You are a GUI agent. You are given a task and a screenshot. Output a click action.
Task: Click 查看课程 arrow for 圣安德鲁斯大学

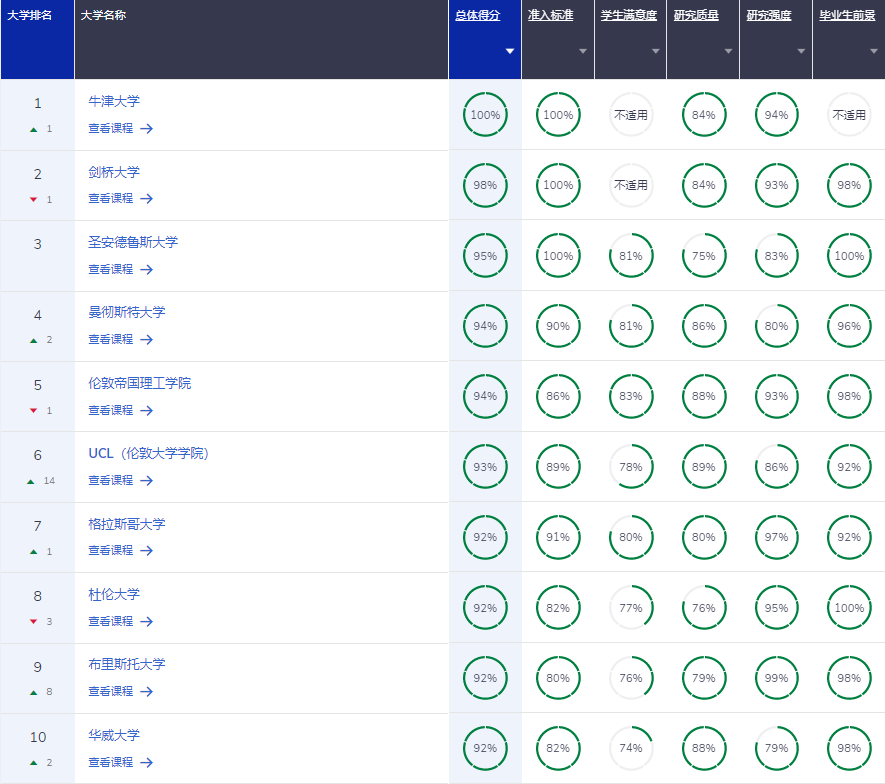click(147, 270)
